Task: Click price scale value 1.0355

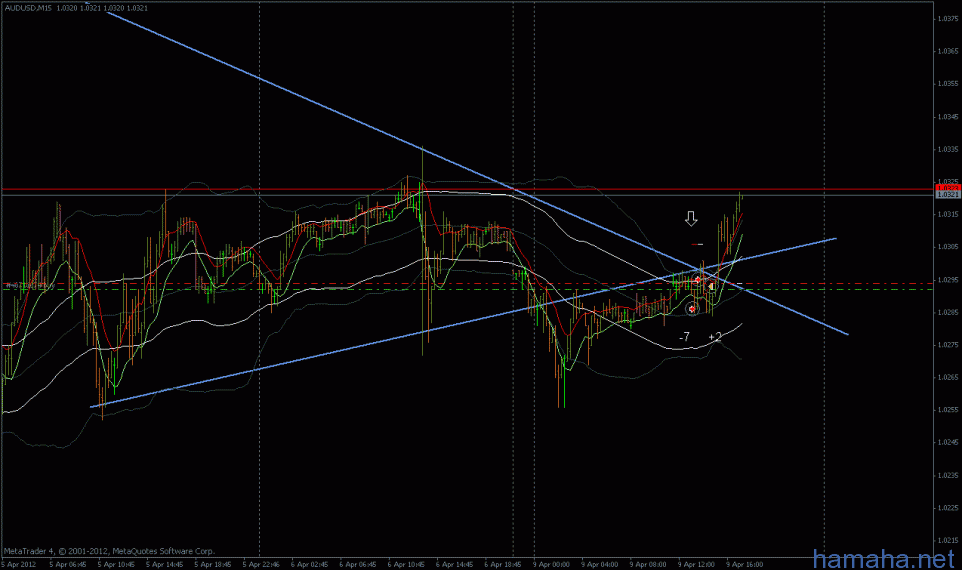Action: coord(948,84)
